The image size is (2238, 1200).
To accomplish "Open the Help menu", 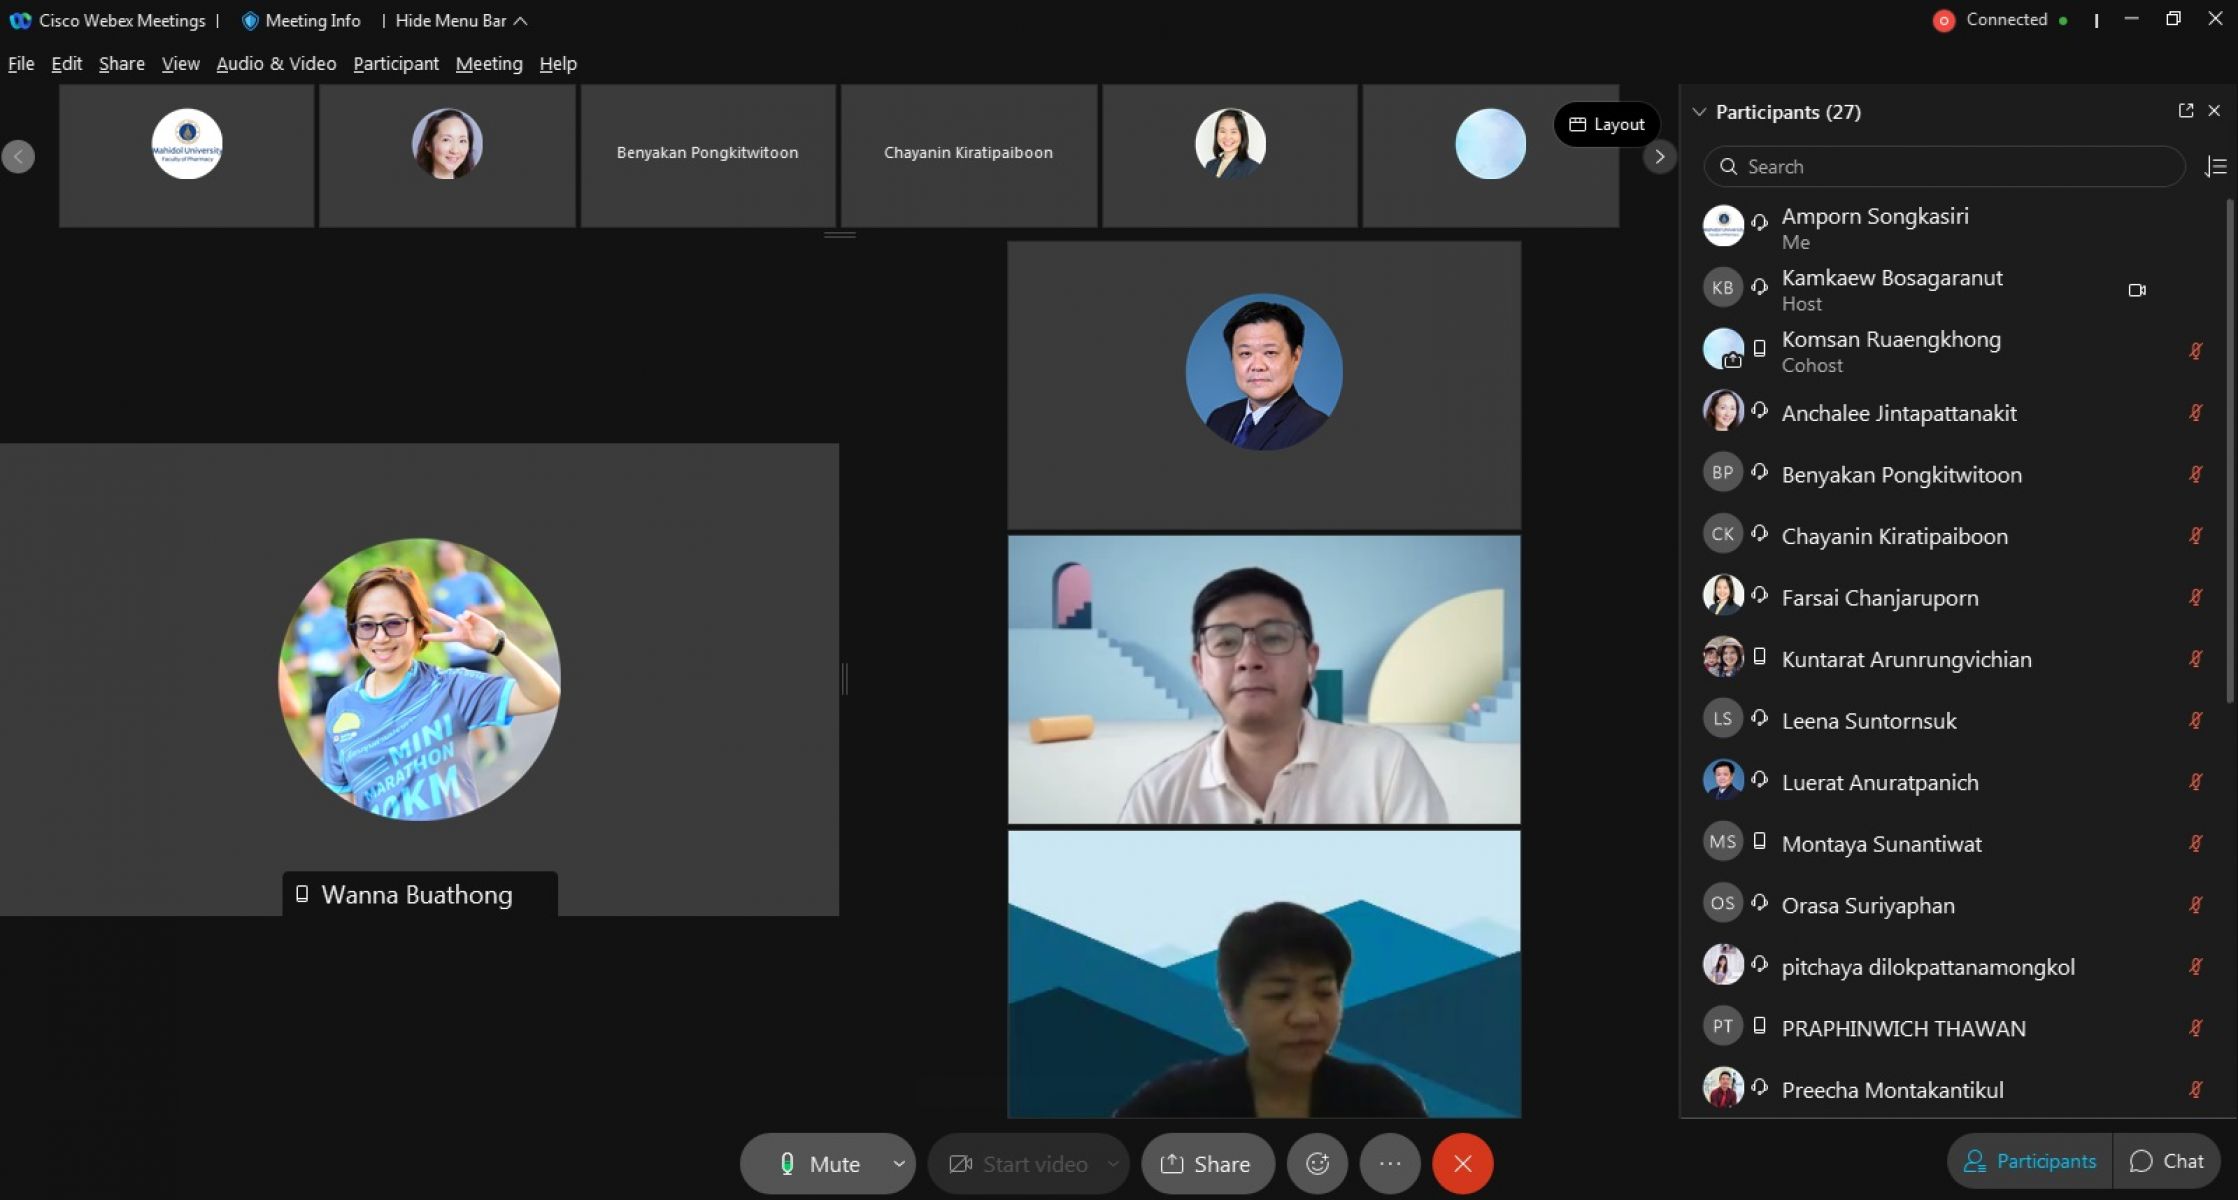I will coord(558,63).
